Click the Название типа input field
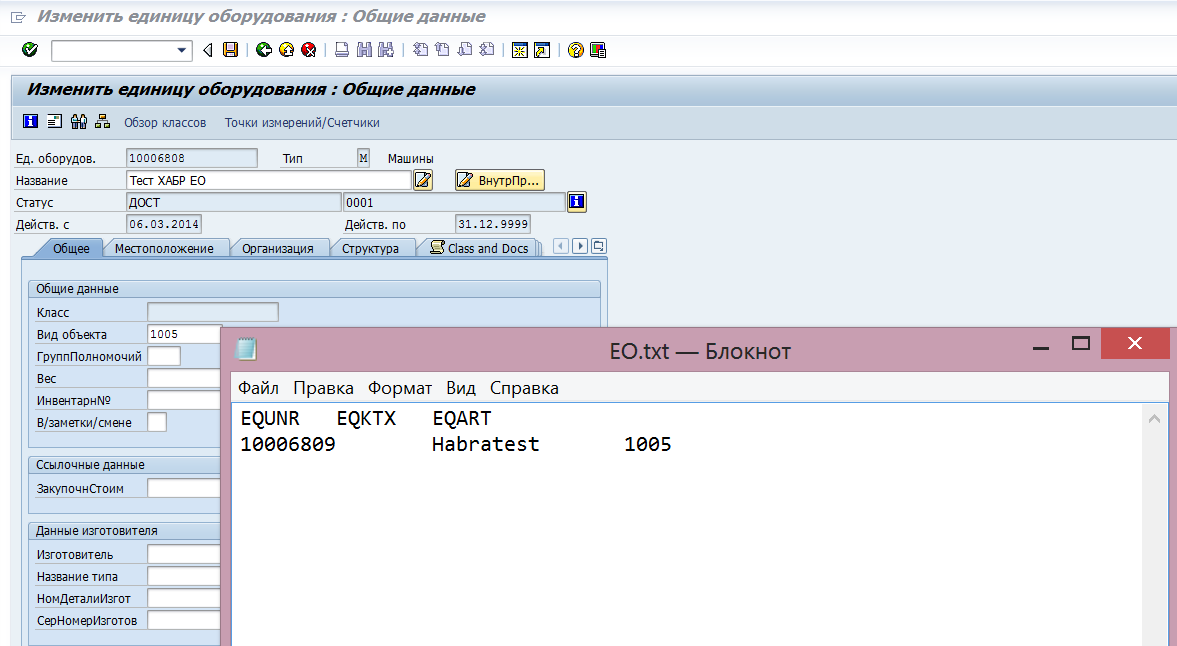Image resolution: width=1177 pixels, height=646 pixels. click(185, 576)
